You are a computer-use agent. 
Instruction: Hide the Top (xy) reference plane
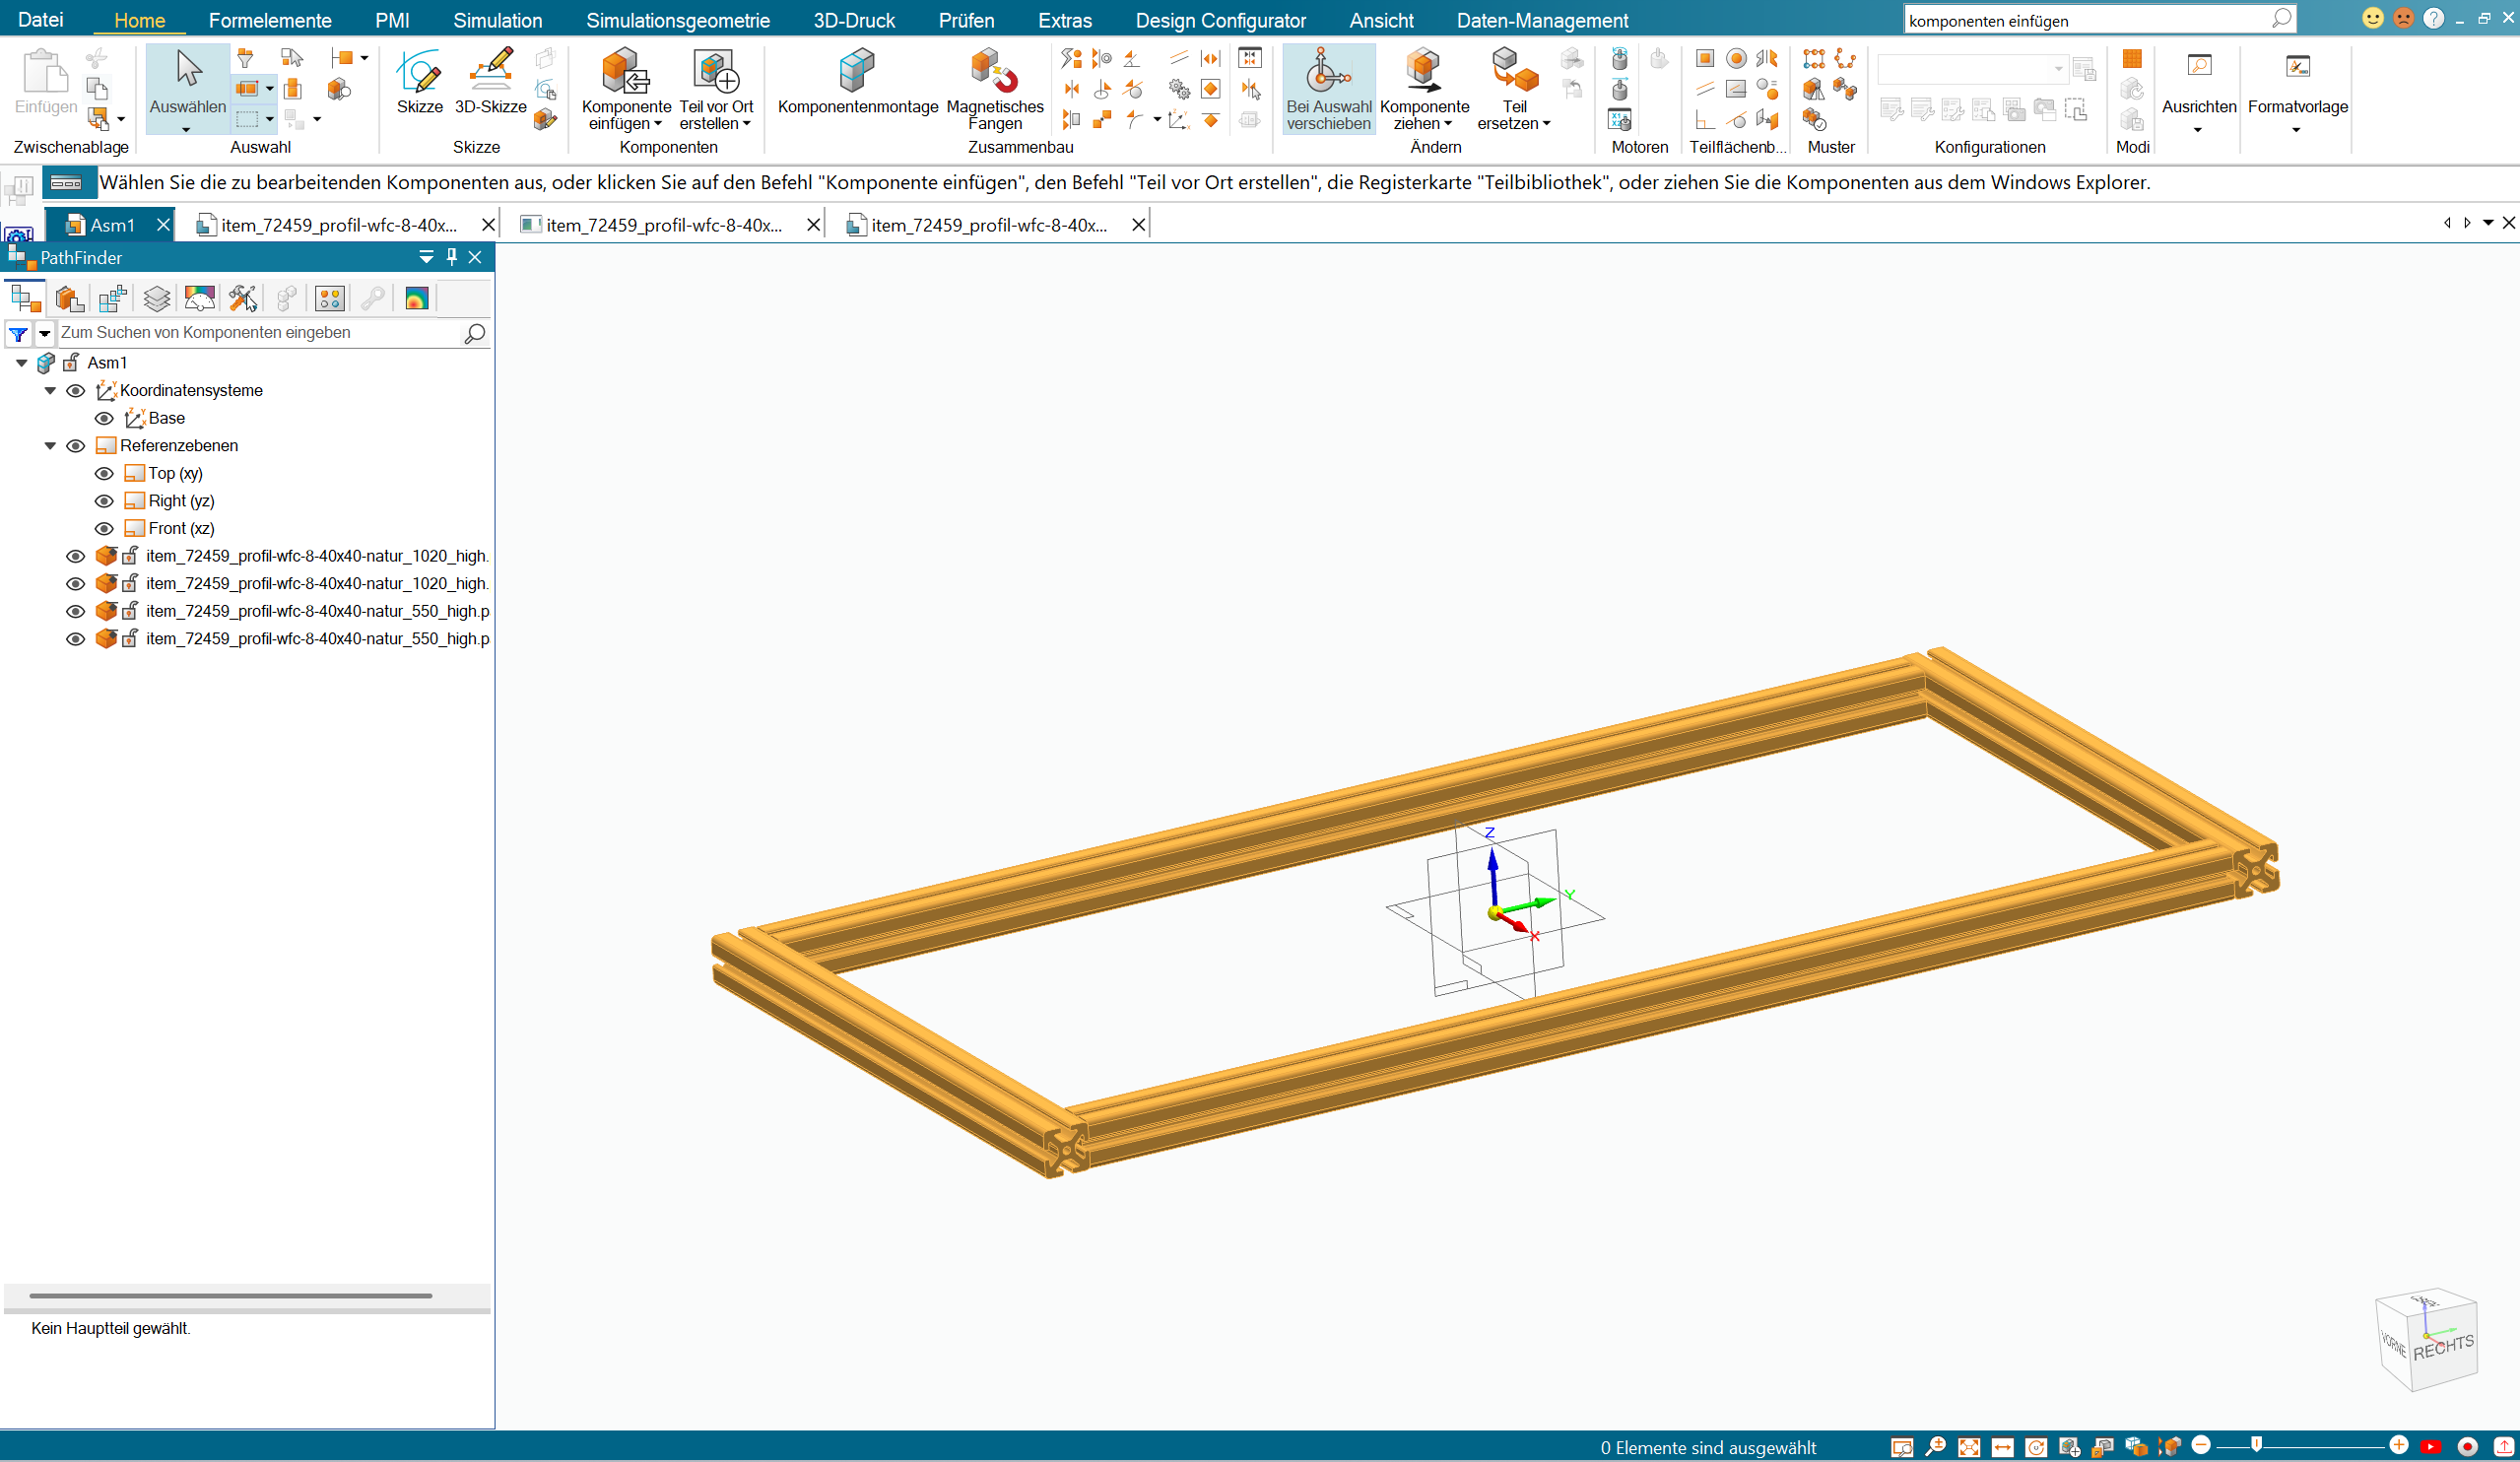click(x=104, y=473)
